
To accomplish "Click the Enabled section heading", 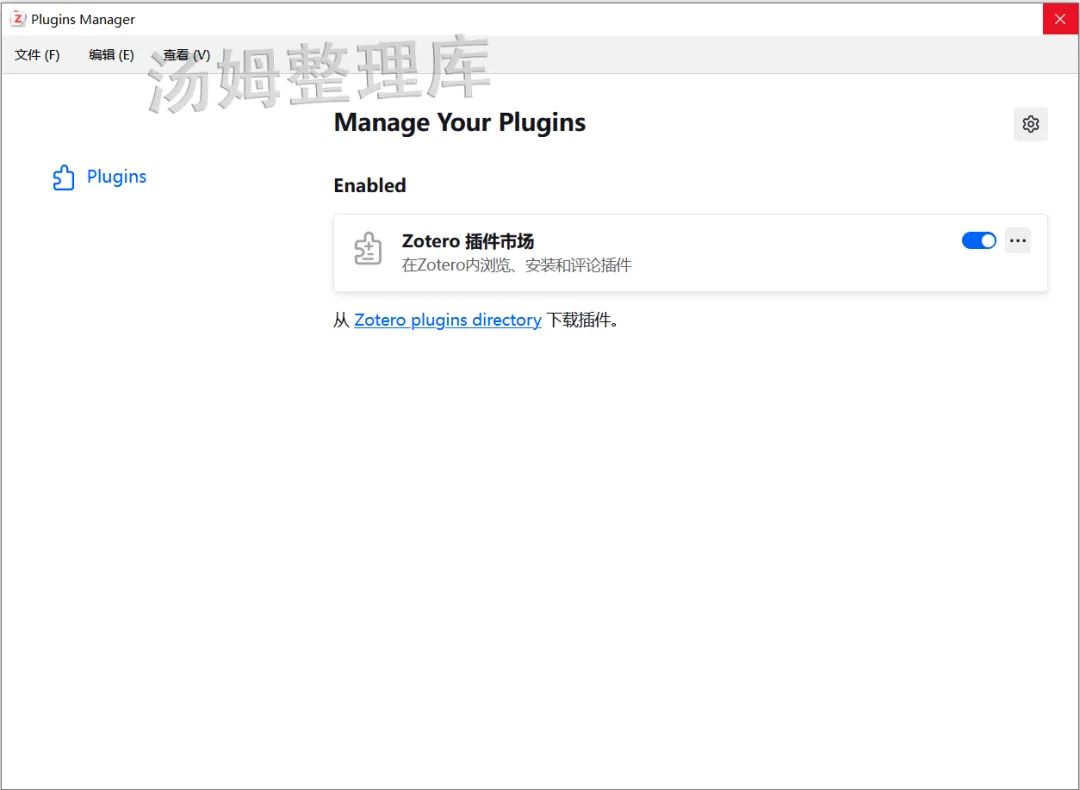I will pos(370,185).
